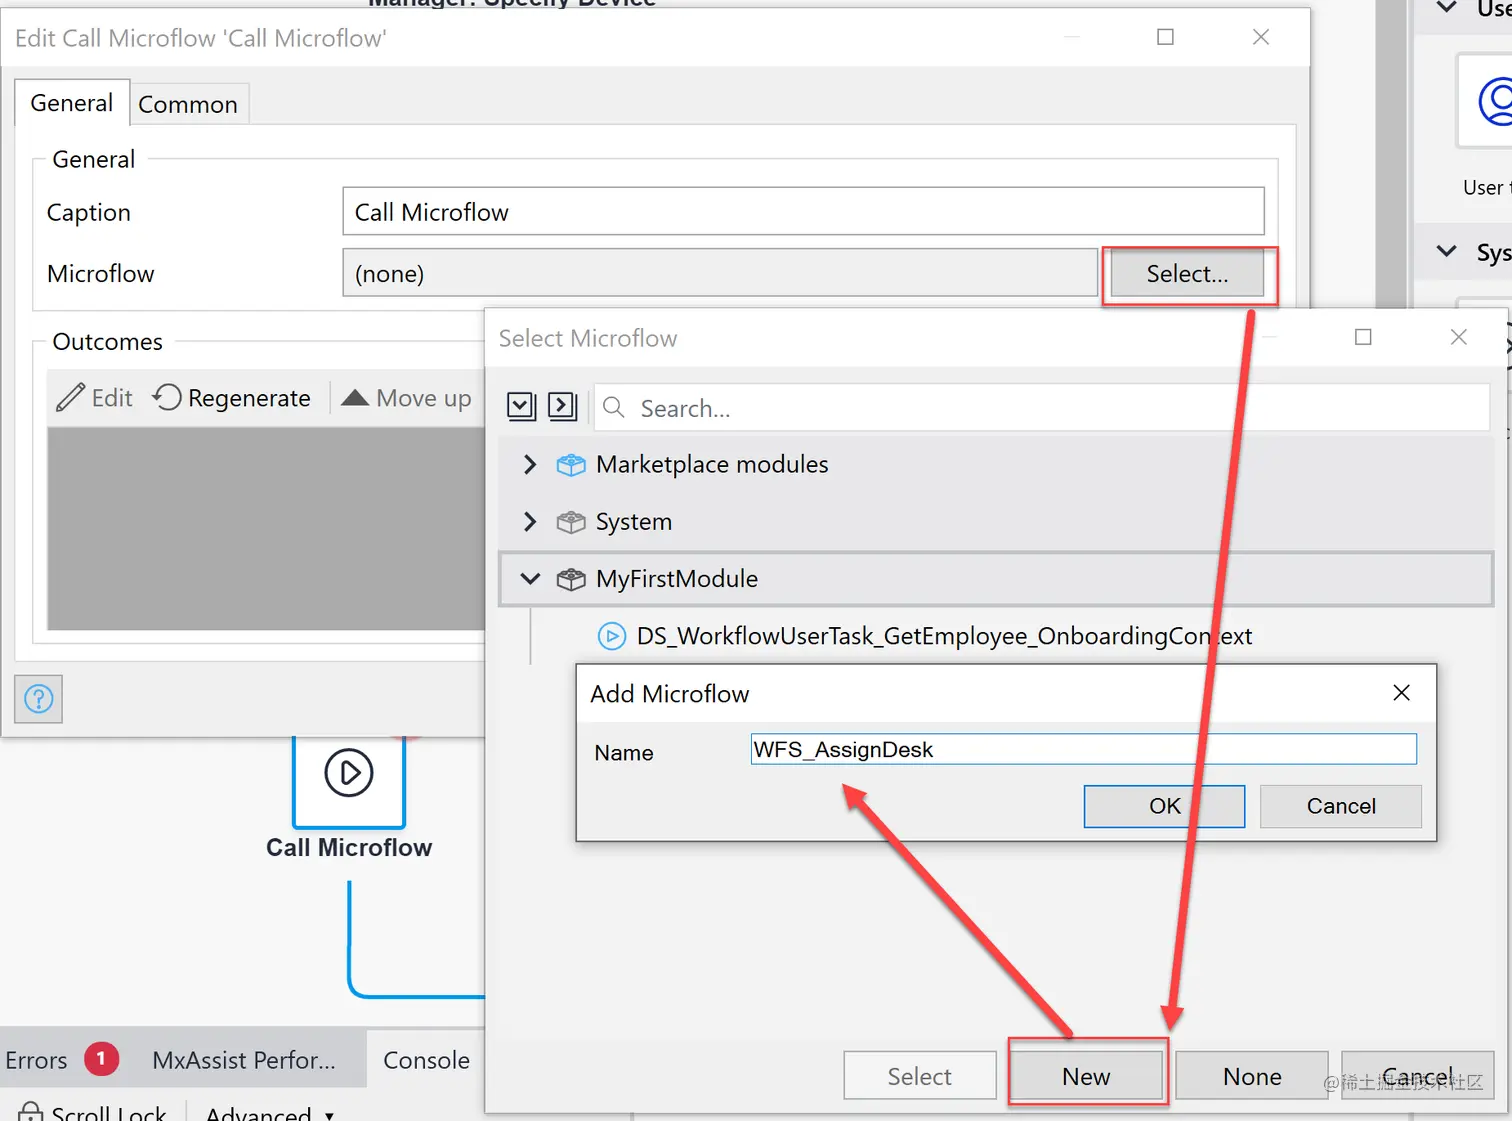Open the MxAssist Performance tab
The height and width of the screenshot is (1121, 1512).
click(x=244, y=1060)
